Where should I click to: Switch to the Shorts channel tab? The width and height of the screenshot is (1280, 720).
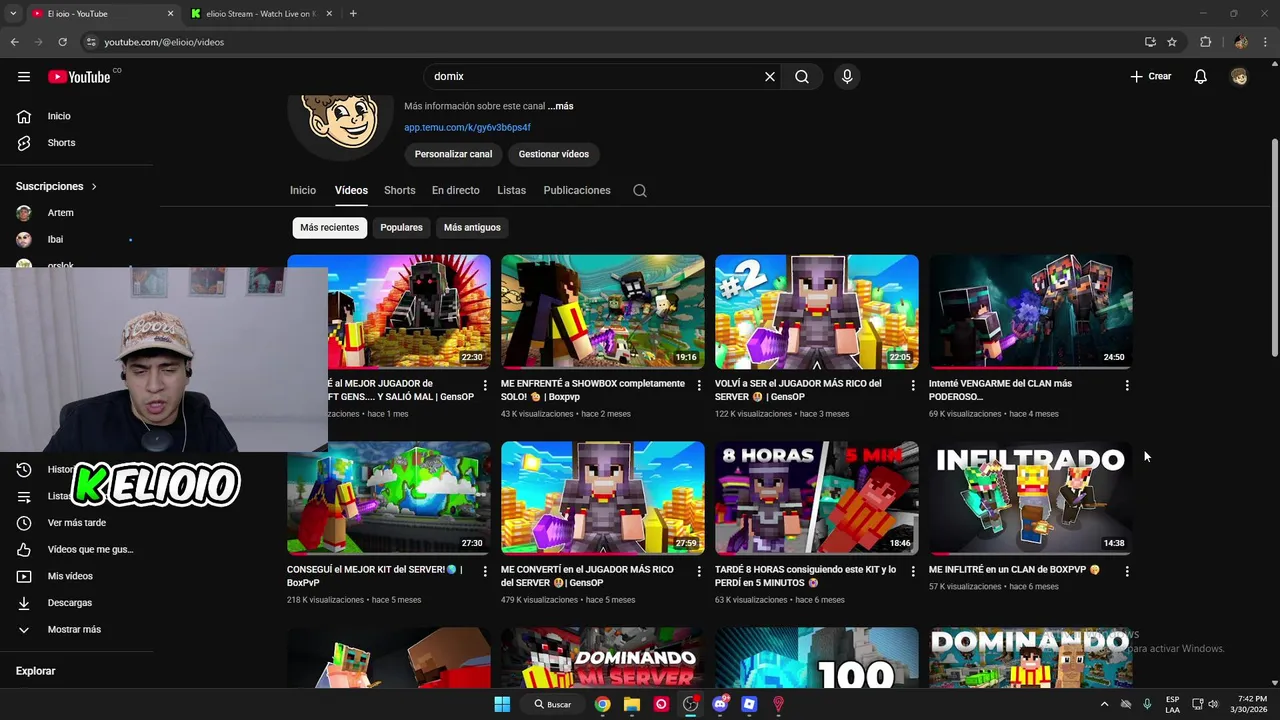click(x=400, y=190)
